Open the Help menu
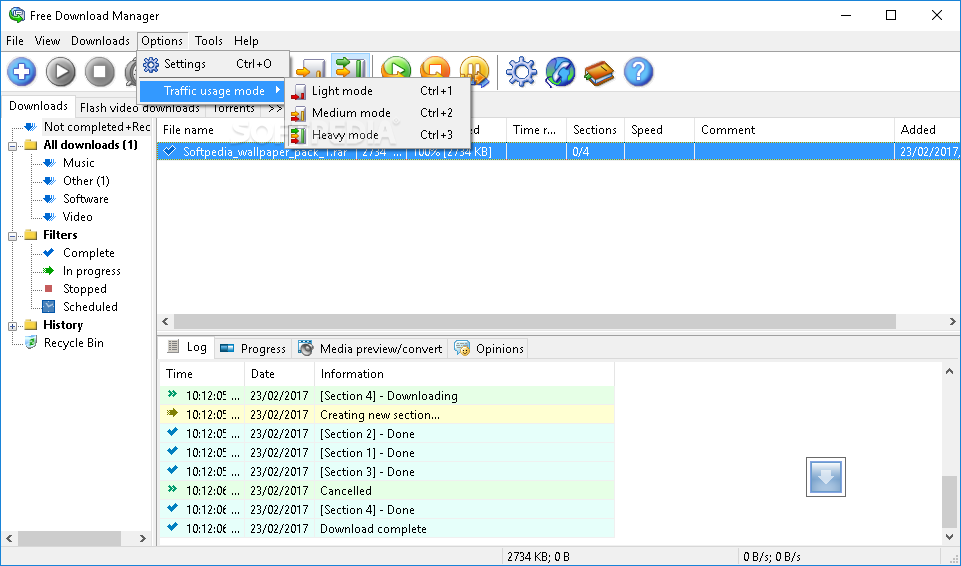The width and height of the screenshot is (961, 566). click(246, 41)
